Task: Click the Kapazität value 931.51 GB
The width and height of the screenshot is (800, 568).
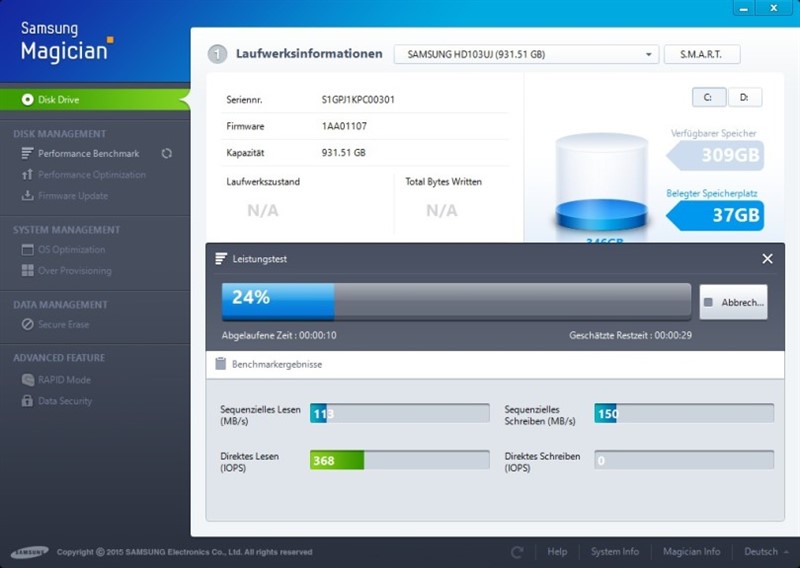Action: click(x=343, y=153)
